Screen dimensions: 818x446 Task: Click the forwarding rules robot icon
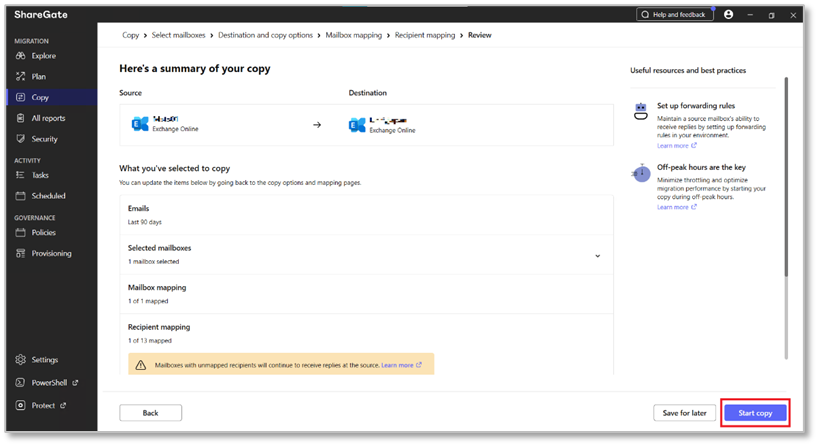click(x=641, y=111)
